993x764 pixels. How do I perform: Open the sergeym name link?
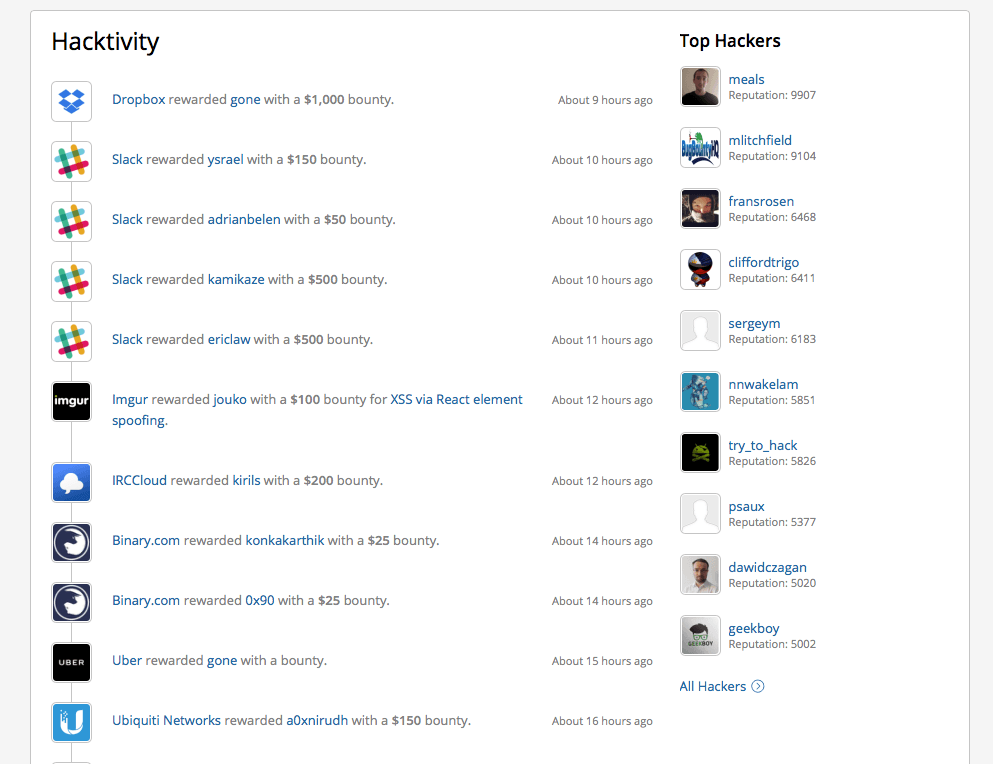pyautogui.click(x=754, y=324)
